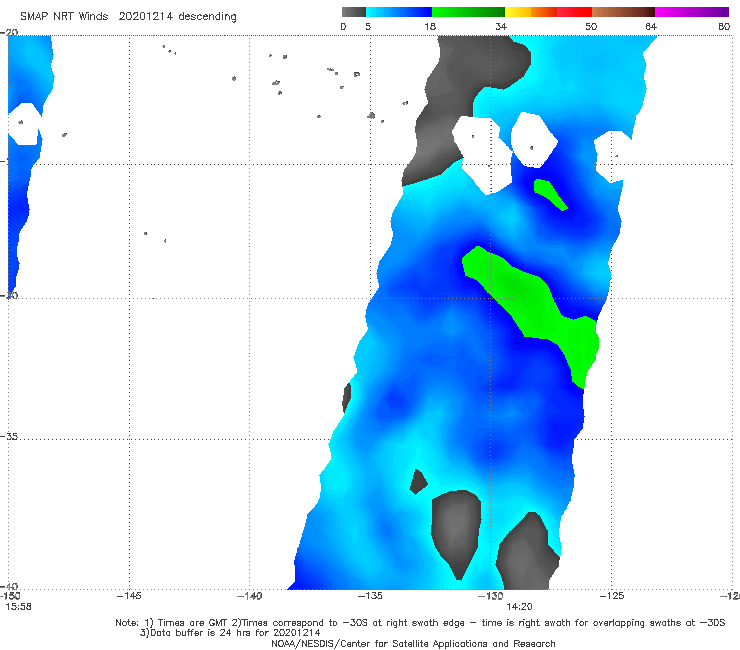This screenshot has width=740, height=650.
Task: Click the longitude label '-125'
Action: click(x=612, y=596)
